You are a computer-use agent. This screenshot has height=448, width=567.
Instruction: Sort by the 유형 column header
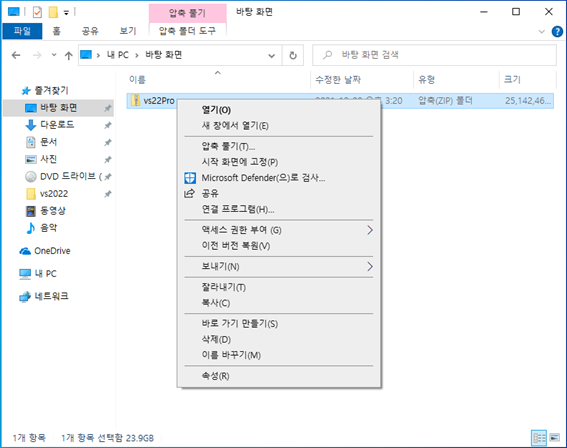click(426, 80)
